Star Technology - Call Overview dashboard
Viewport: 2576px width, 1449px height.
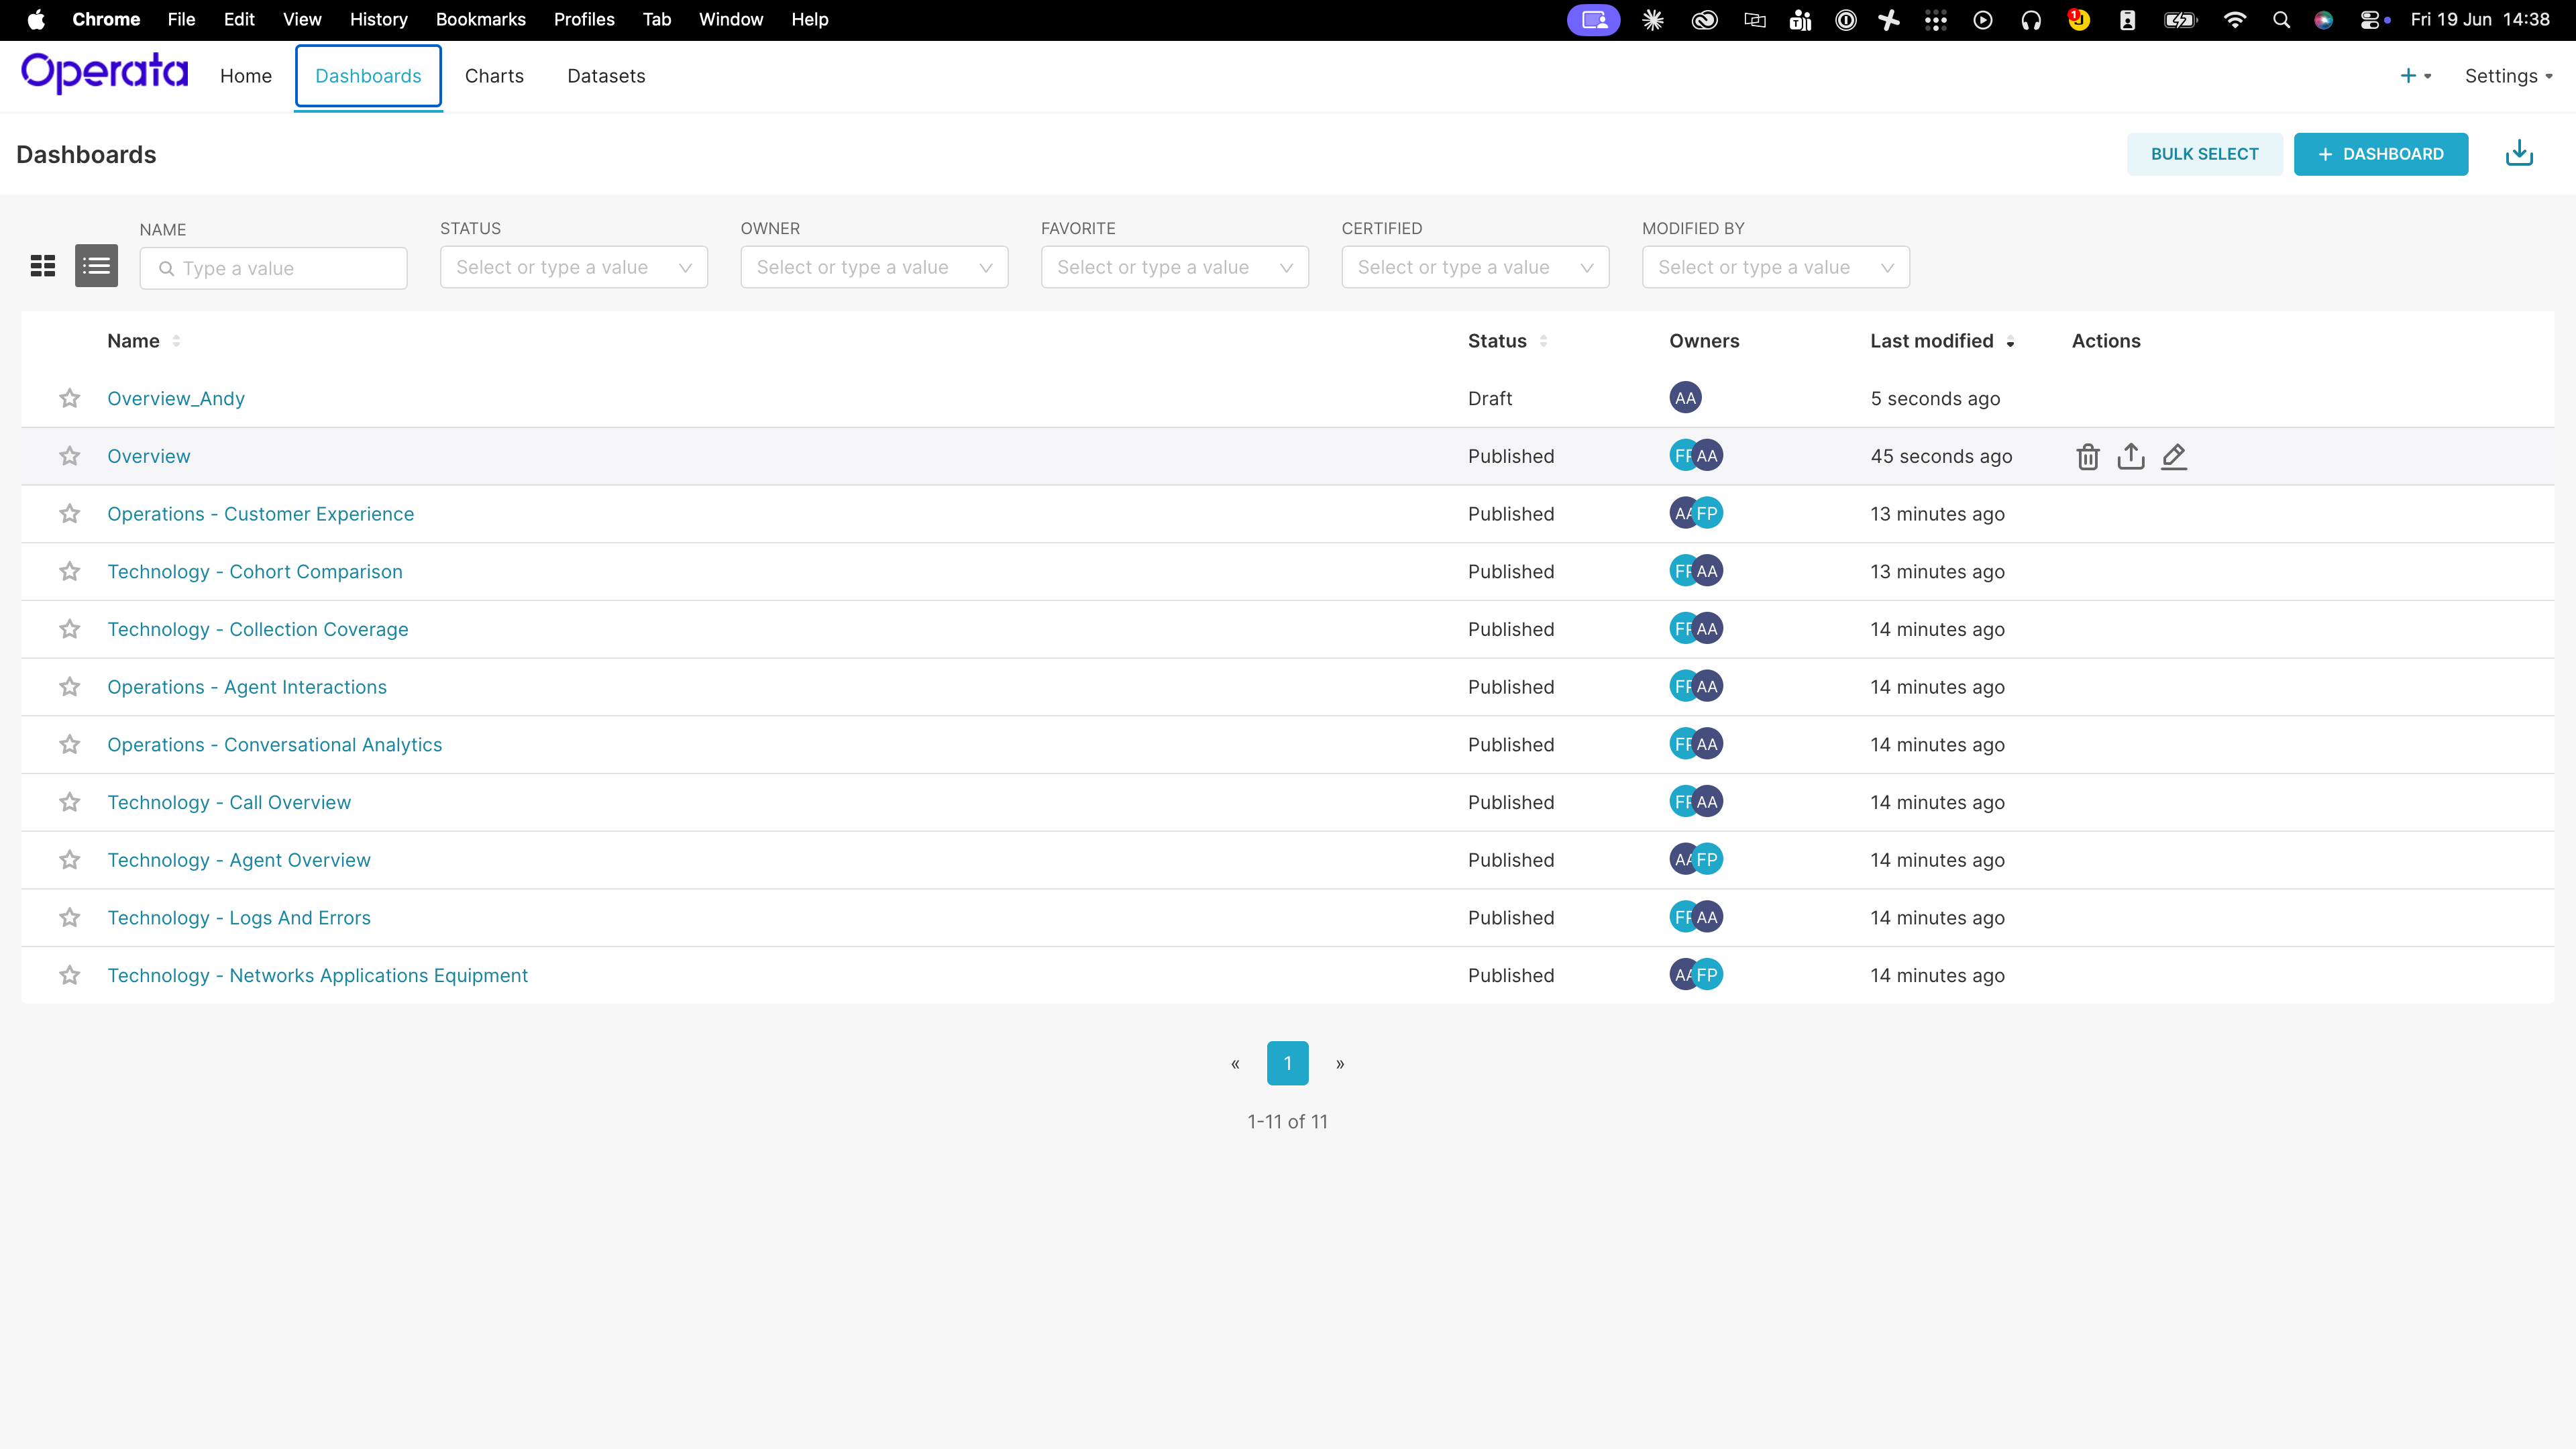[x=69, y=802]
